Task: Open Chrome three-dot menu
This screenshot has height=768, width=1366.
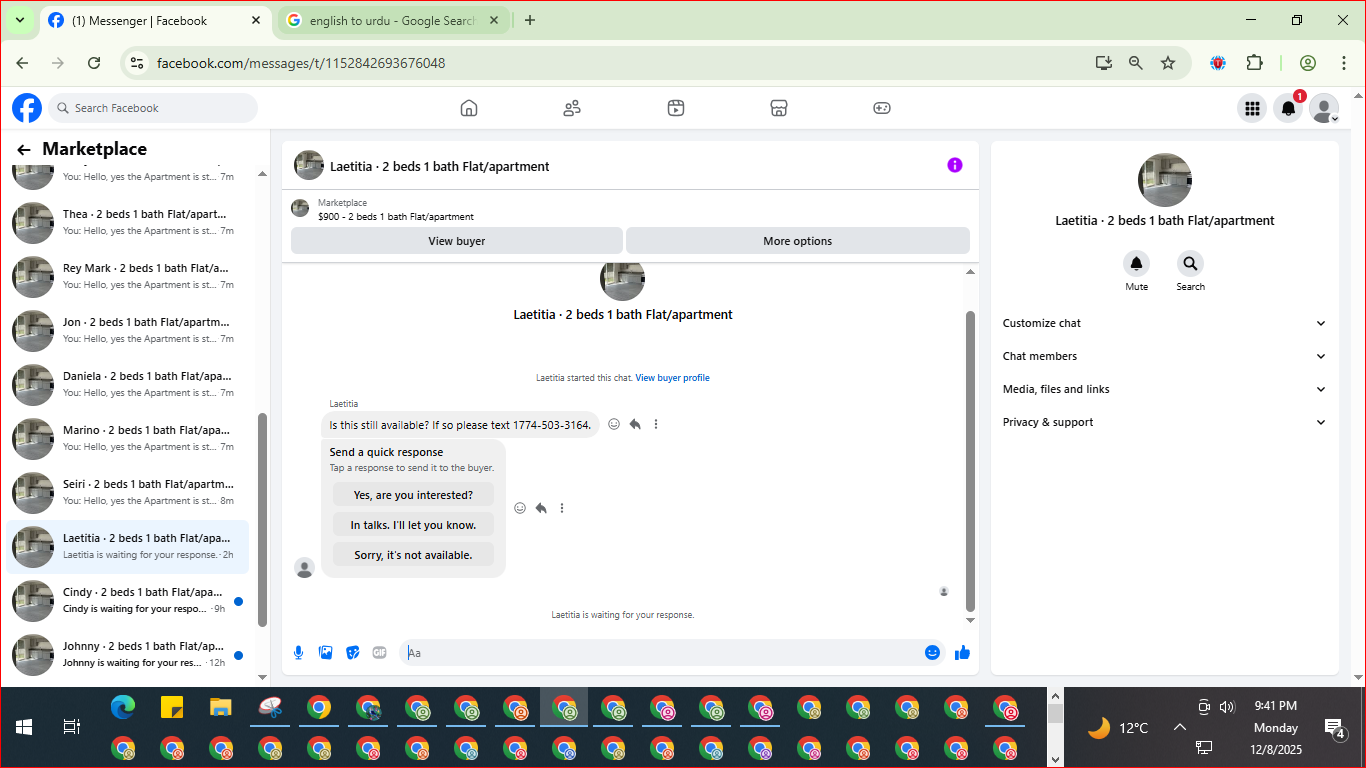Action: point(1344,63)
